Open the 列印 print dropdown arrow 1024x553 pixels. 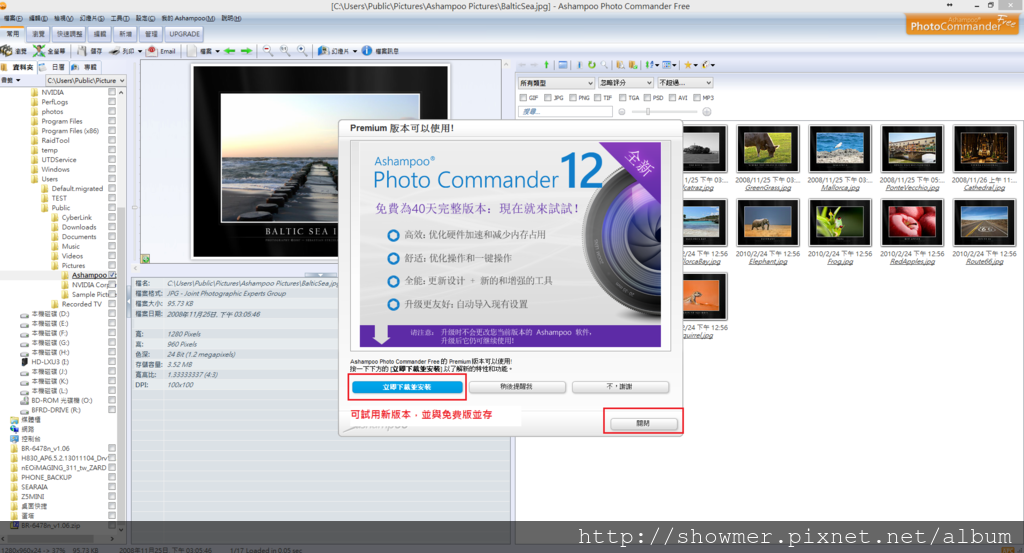pyautogui.click(x=140, y=51)
